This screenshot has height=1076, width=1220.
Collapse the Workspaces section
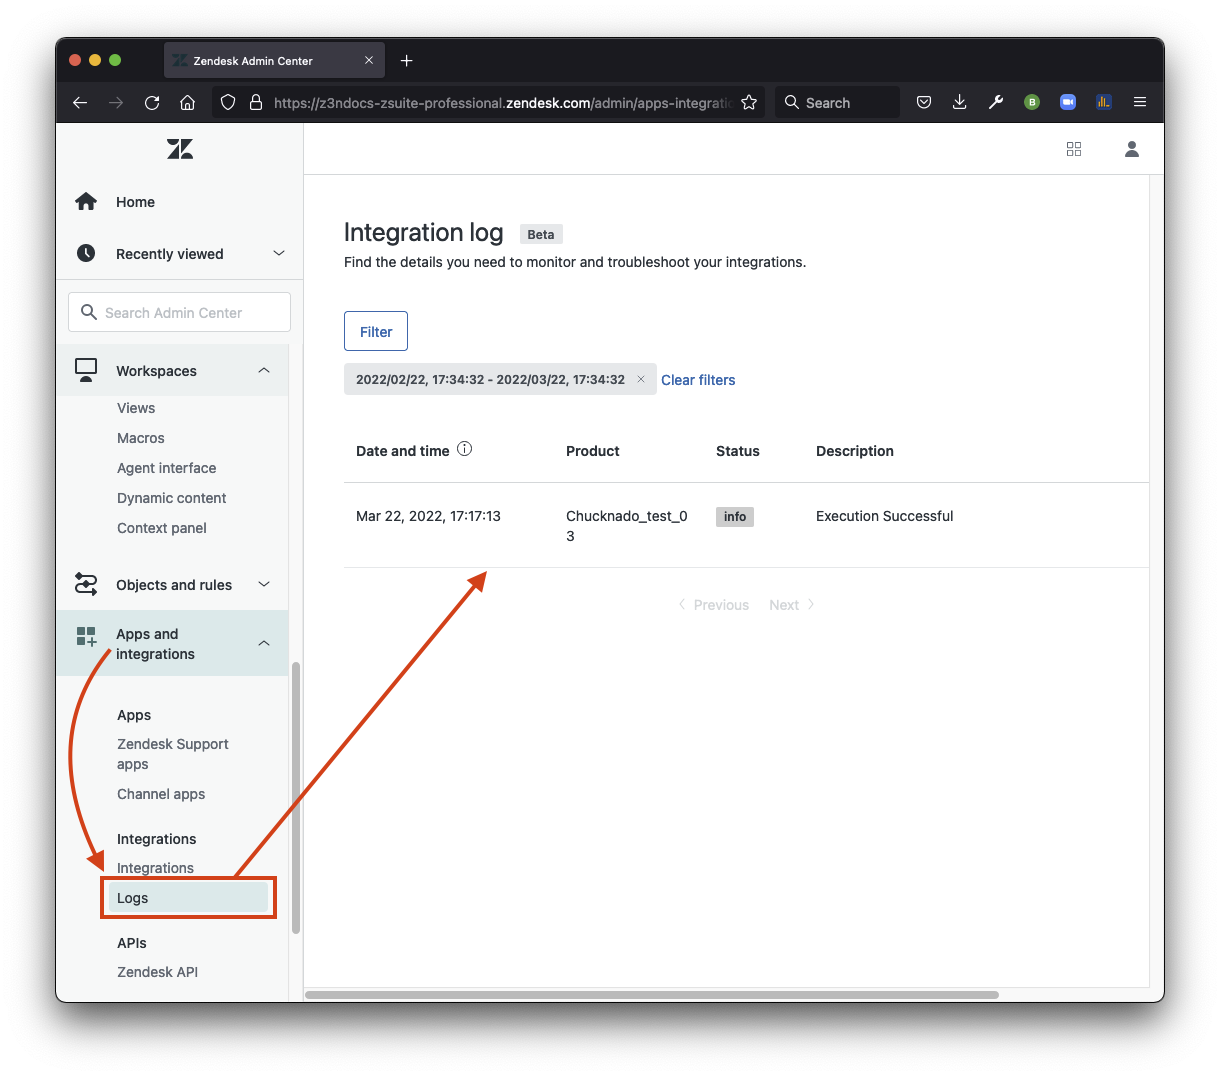click(264, 370)
